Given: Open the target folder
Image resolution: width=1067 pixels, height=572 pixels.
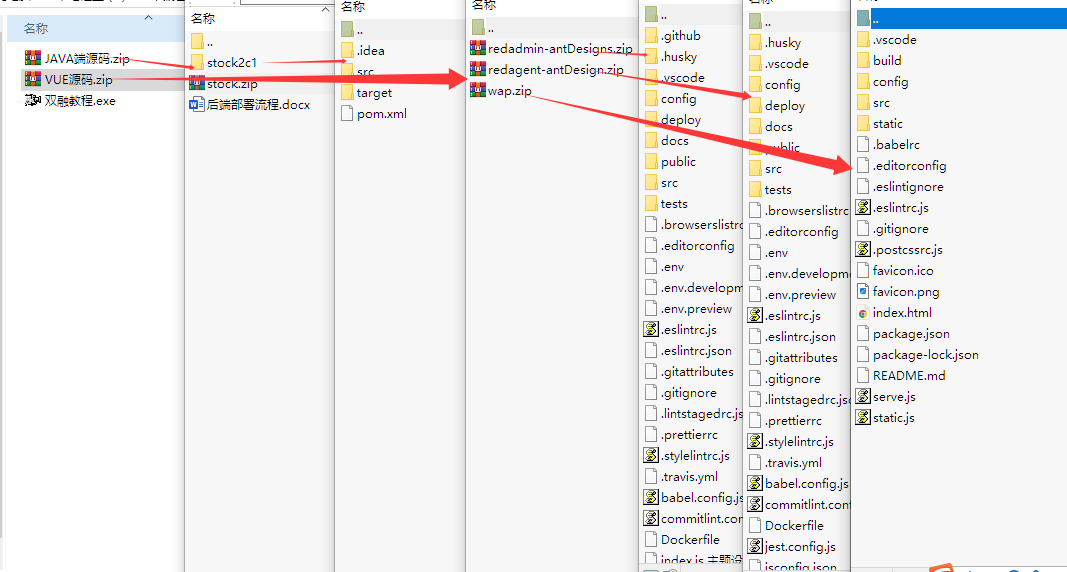Looking at the screenshot, I should [x=366, y=92].
